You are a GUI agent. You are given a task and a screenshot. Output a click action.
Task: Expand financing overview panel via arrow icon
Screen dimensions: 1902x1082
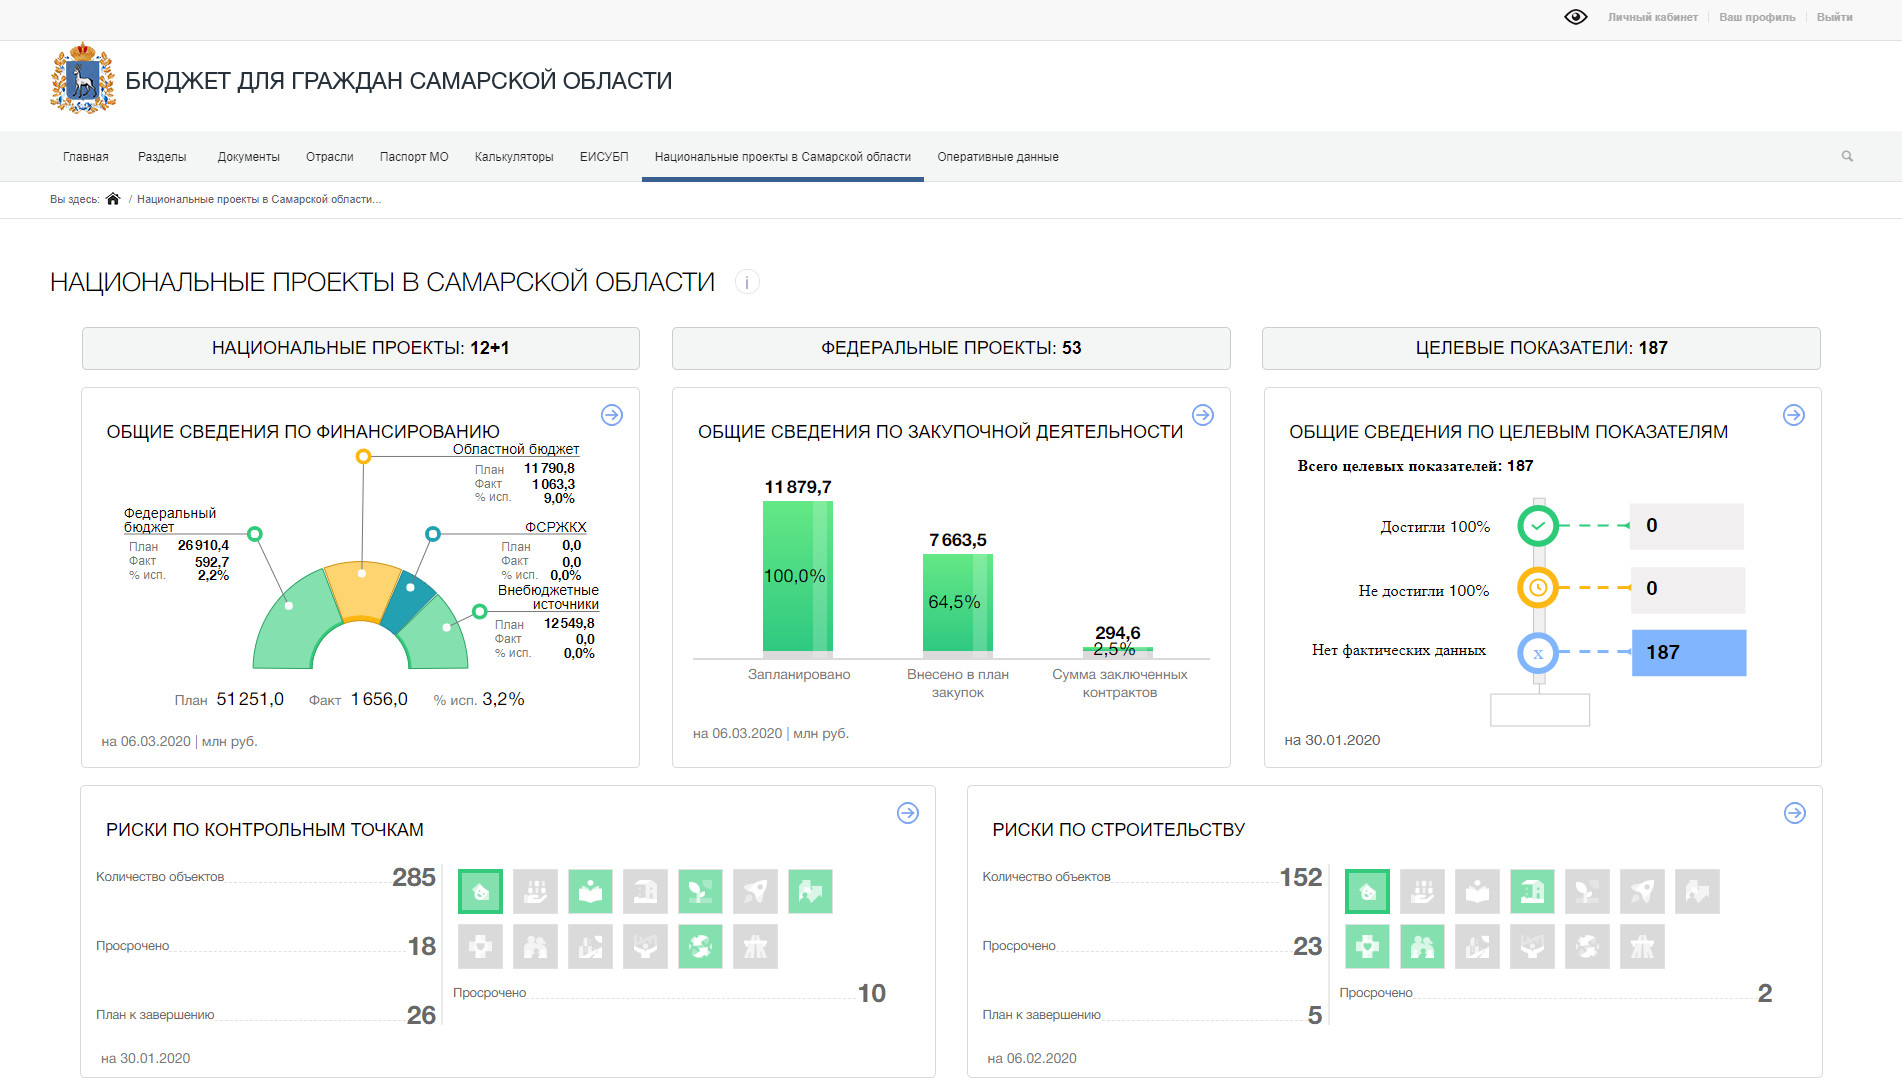[x=612, y=415]
